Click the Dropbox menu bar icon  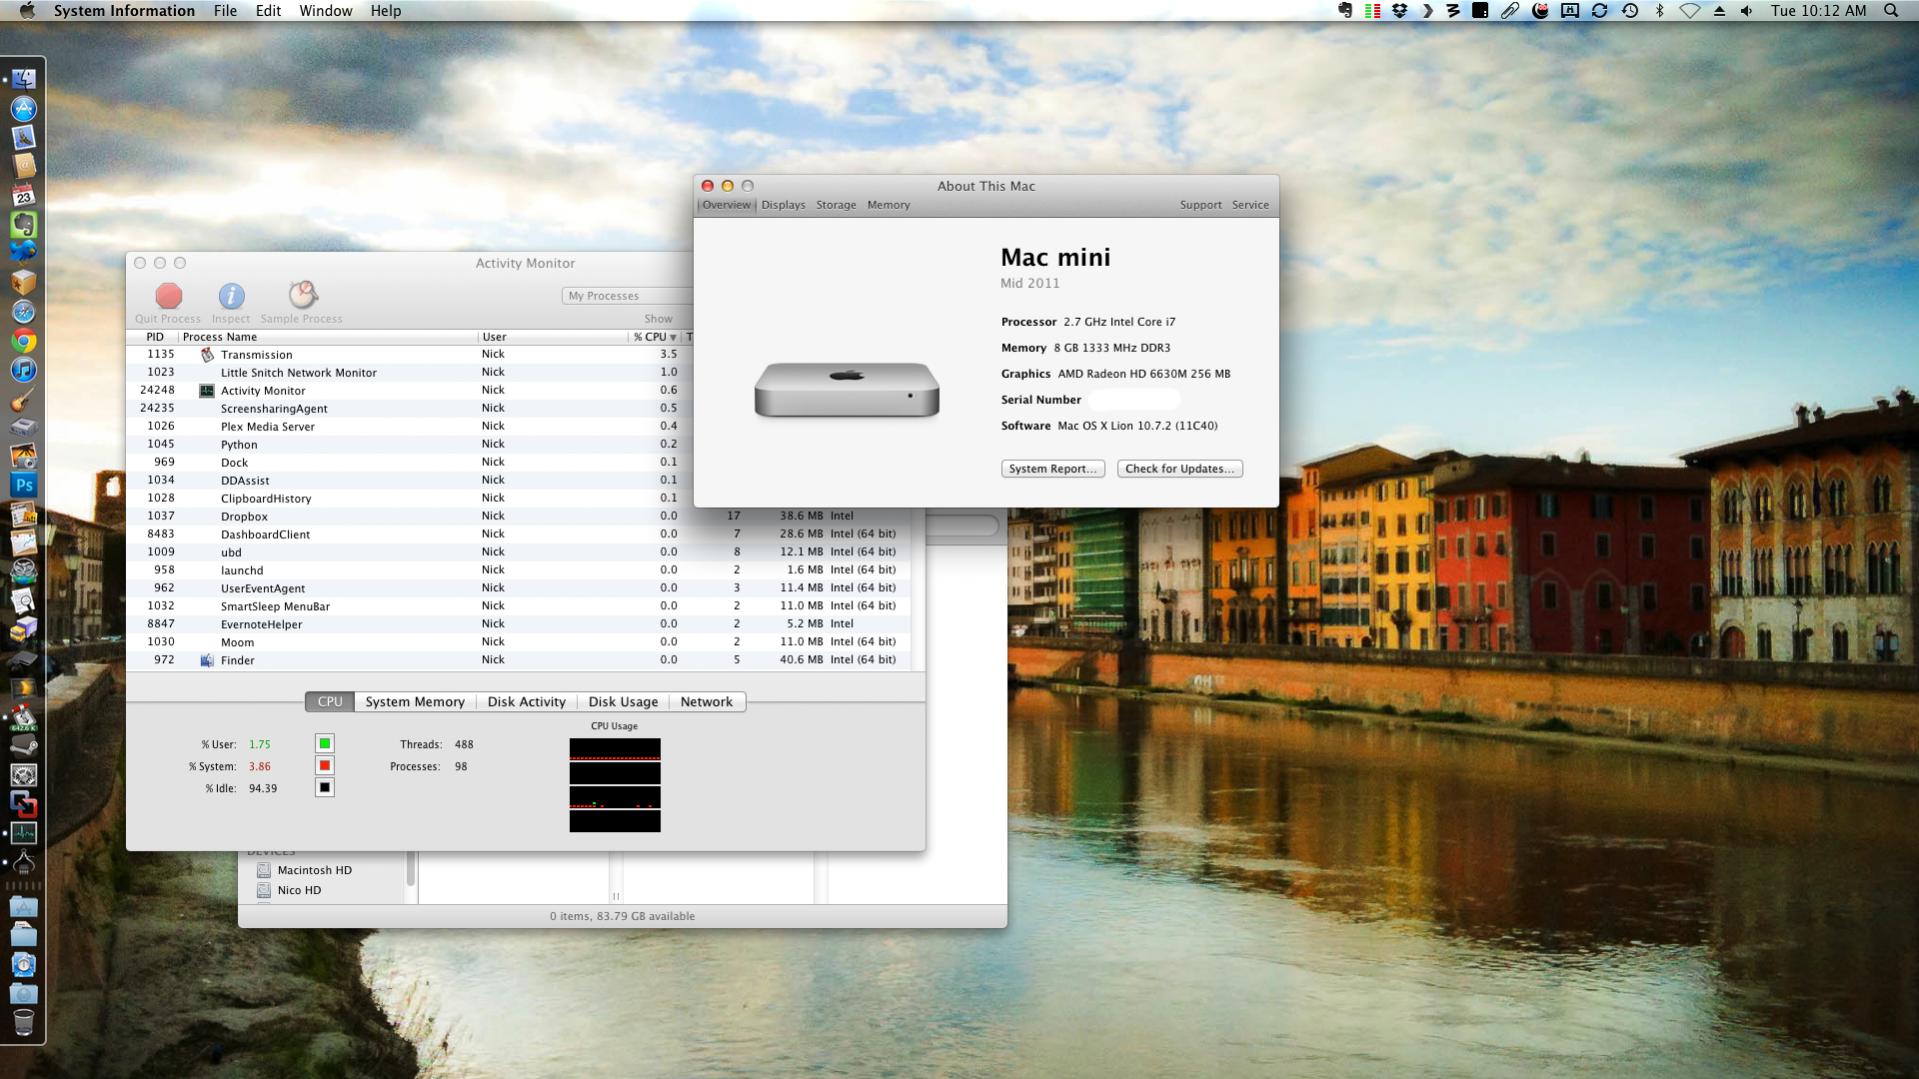(x=1399, y=11)
